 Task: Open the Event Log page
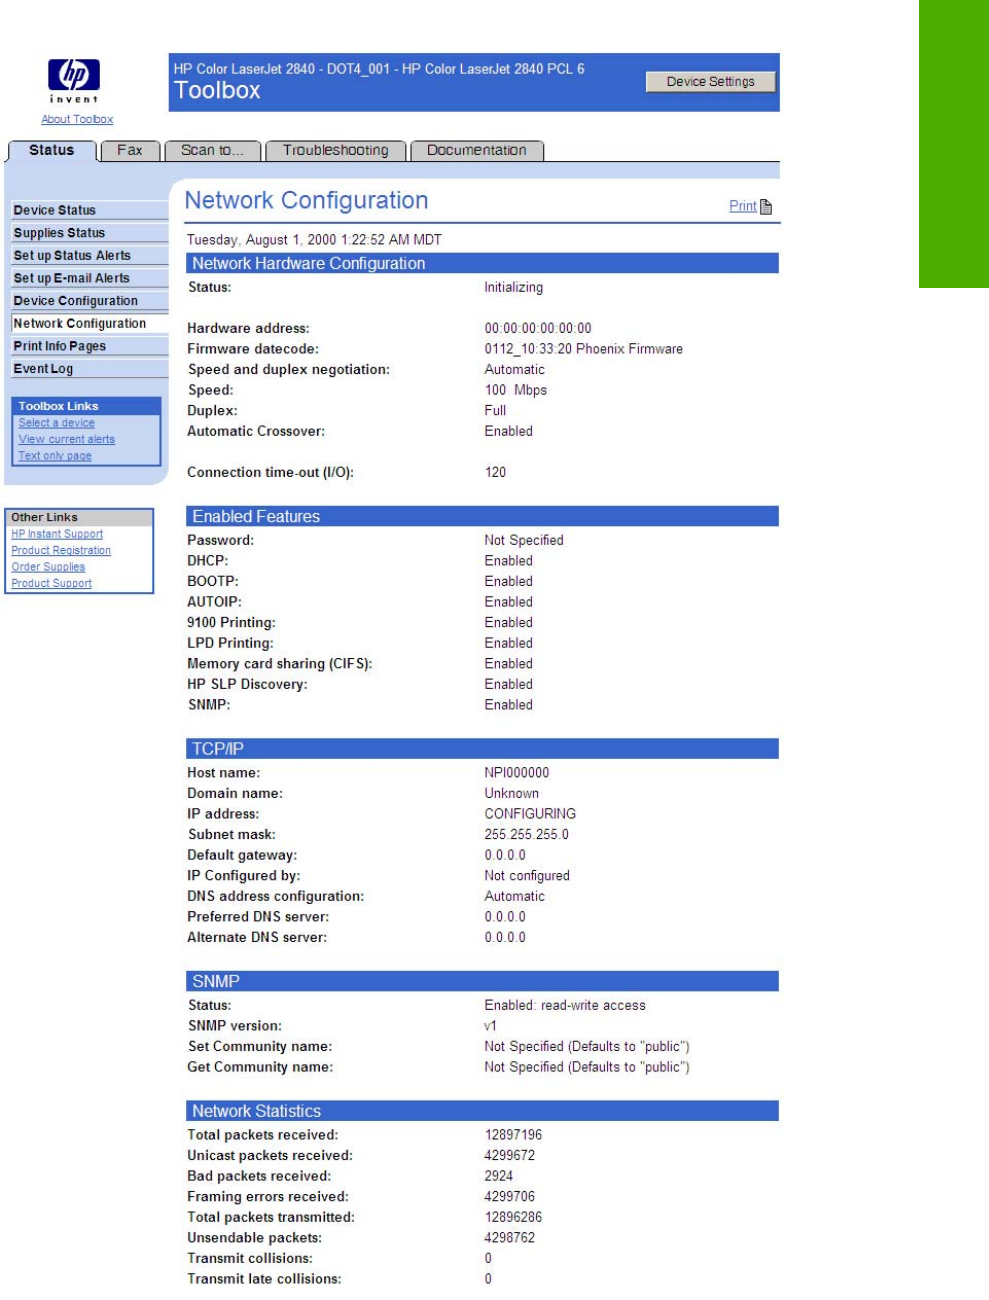point(89,369)
